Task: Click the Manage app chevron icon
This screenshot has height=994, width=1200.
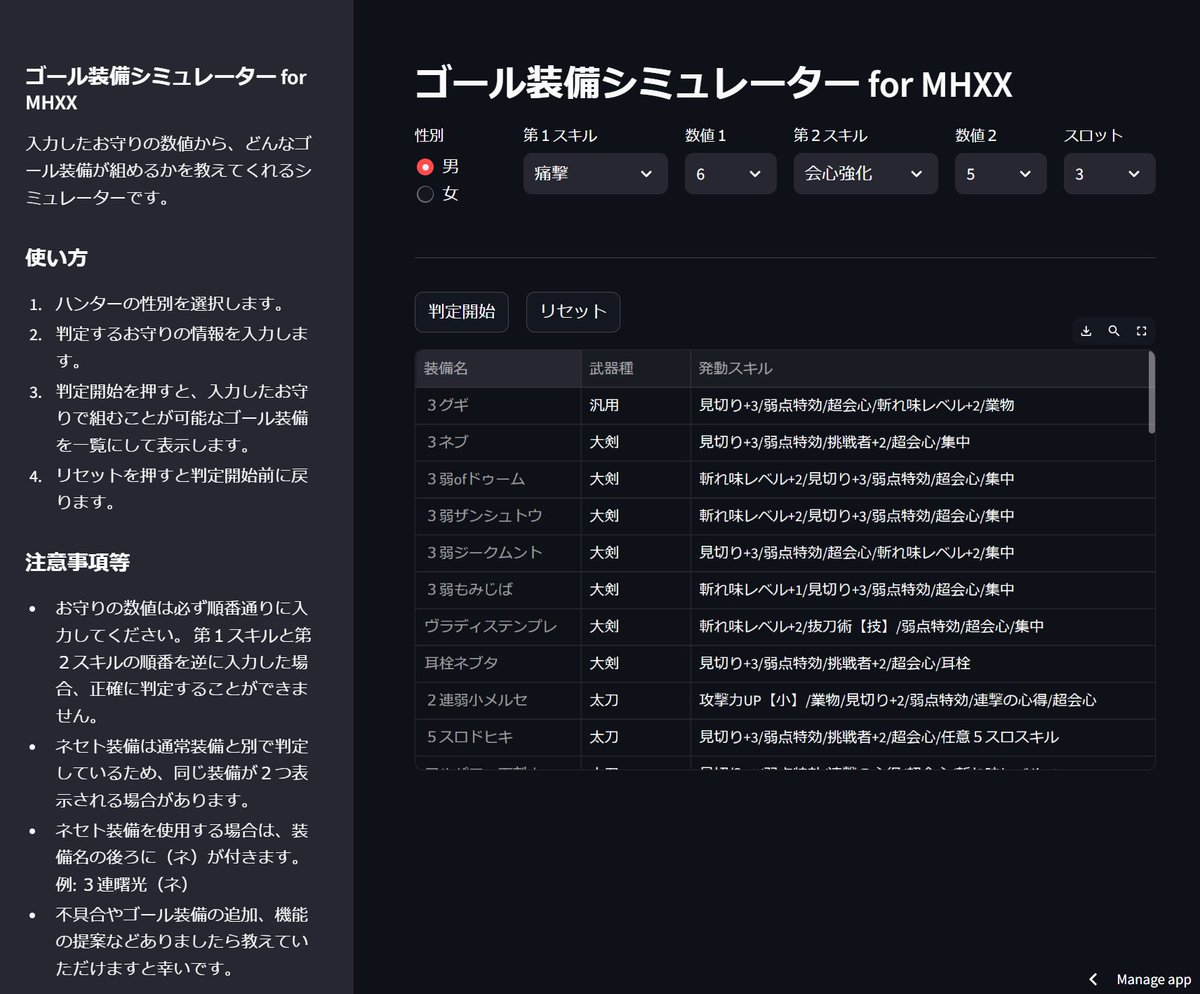Action: click(x=1093, y=980)
